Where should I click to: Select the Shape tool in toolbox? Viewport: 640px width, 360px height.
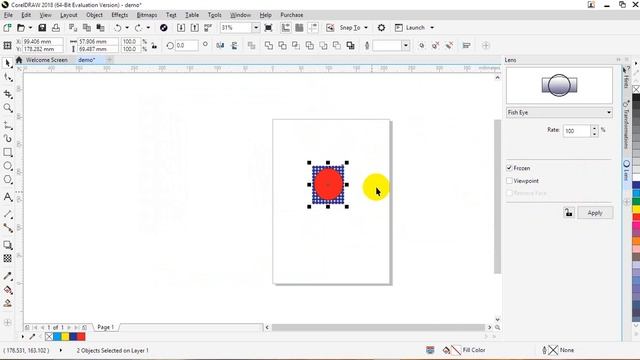(7, 77)
